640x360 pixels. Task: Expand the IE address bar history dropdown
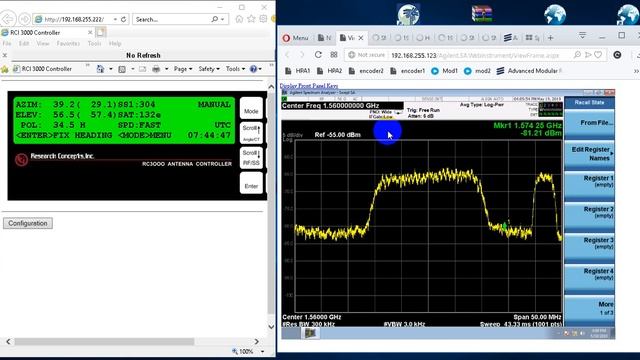(x=116, y=19)
